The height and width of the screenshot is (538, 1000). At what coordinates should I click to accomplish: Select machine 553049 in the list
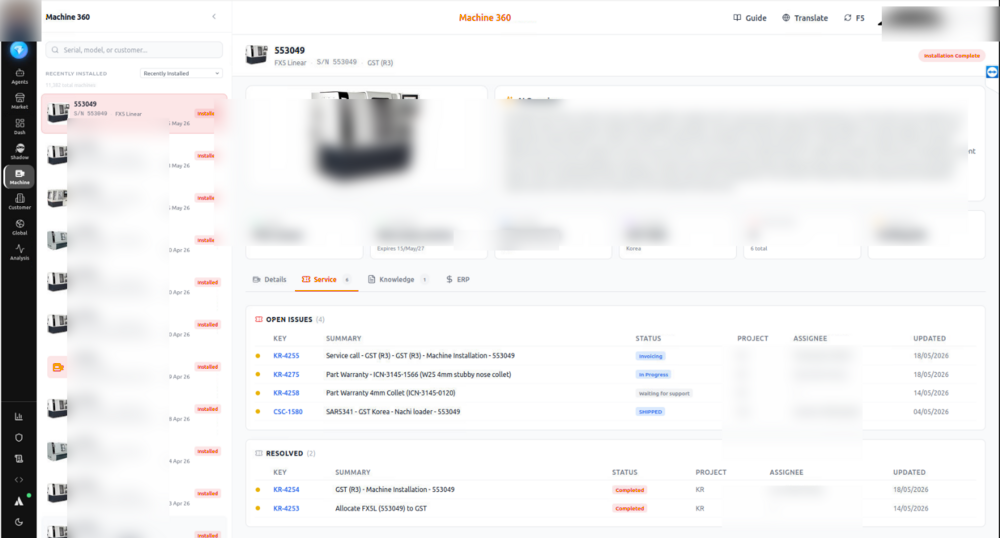[x=134, y=113]
